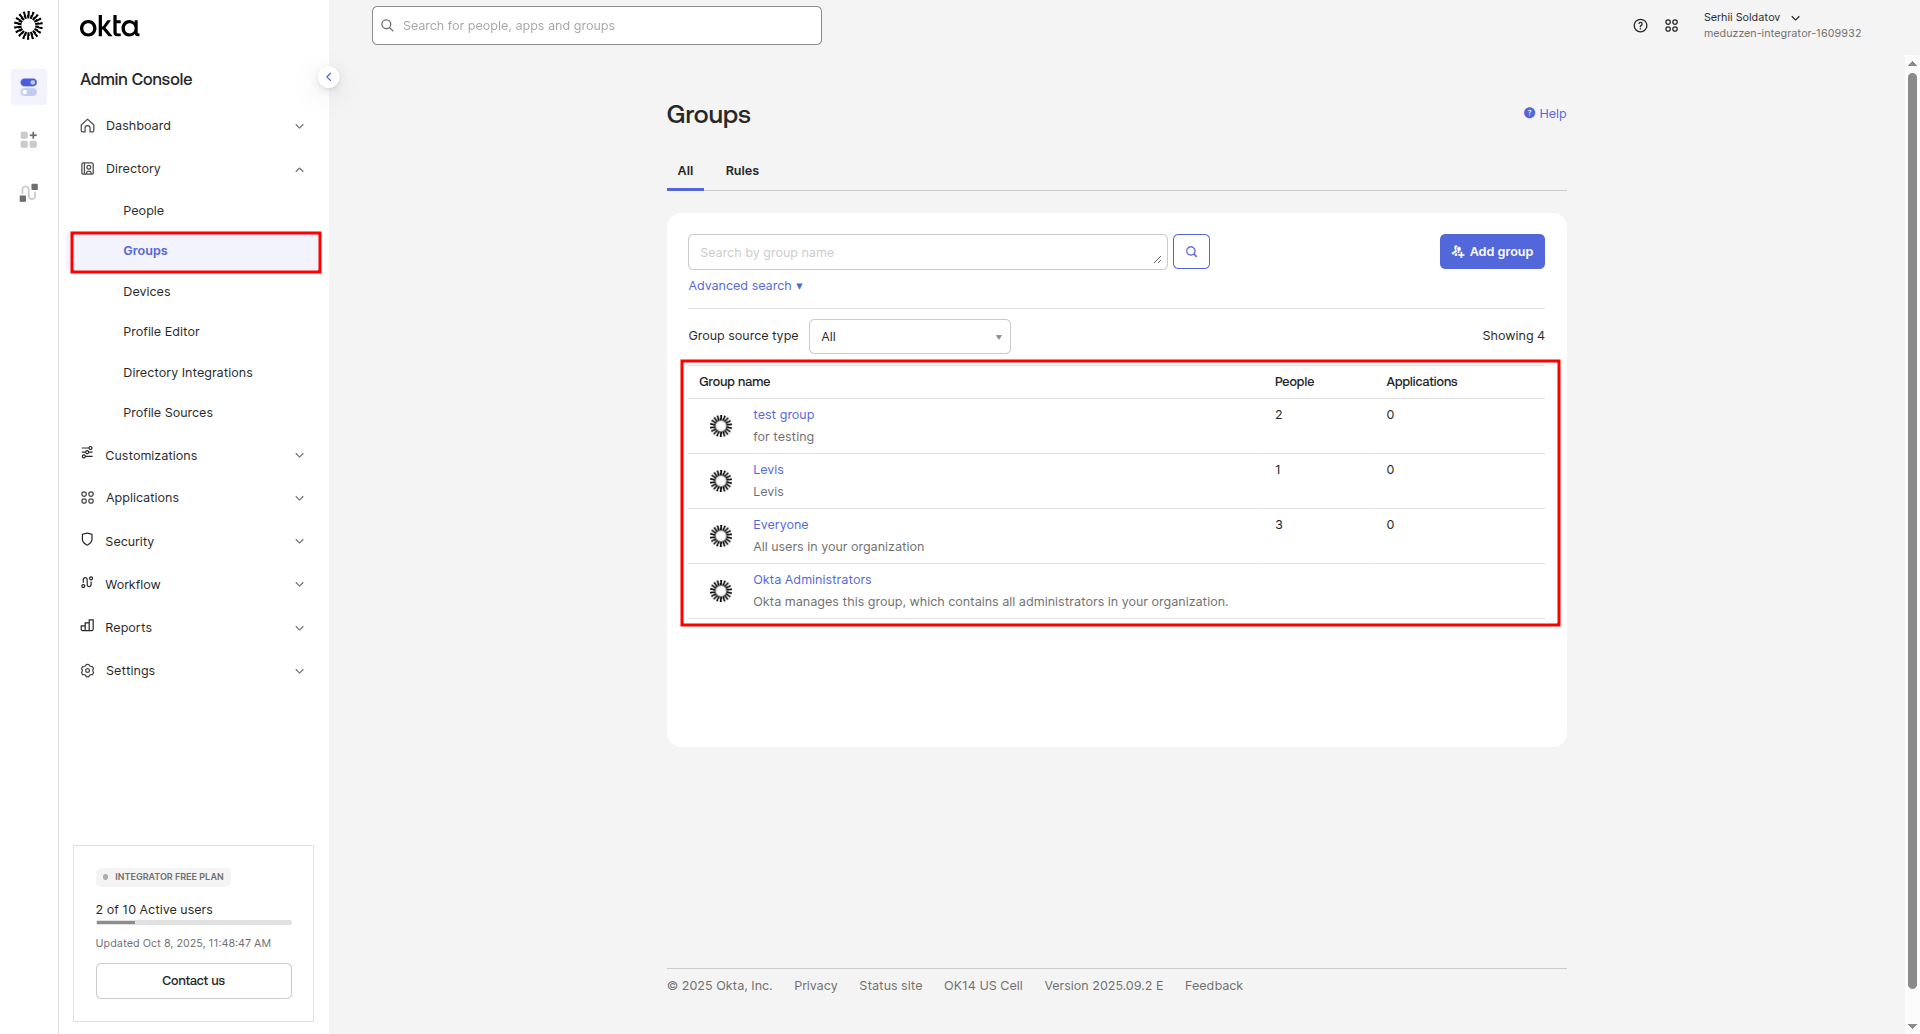Click the test group logo icon
Image resolution: width=1920 pixels, height=1034 pixels.
coord(721,426)
